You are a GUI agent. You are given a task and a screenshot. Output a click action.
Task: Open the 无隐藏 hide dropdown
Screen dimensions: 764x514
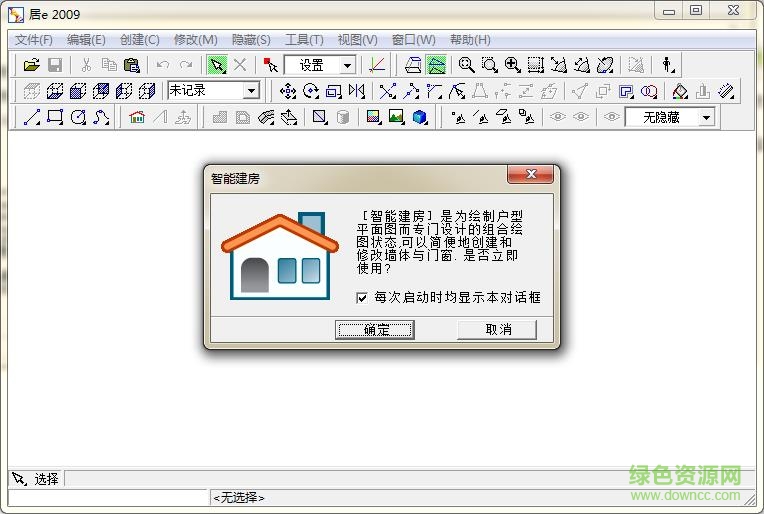click(x=706, y=117)
